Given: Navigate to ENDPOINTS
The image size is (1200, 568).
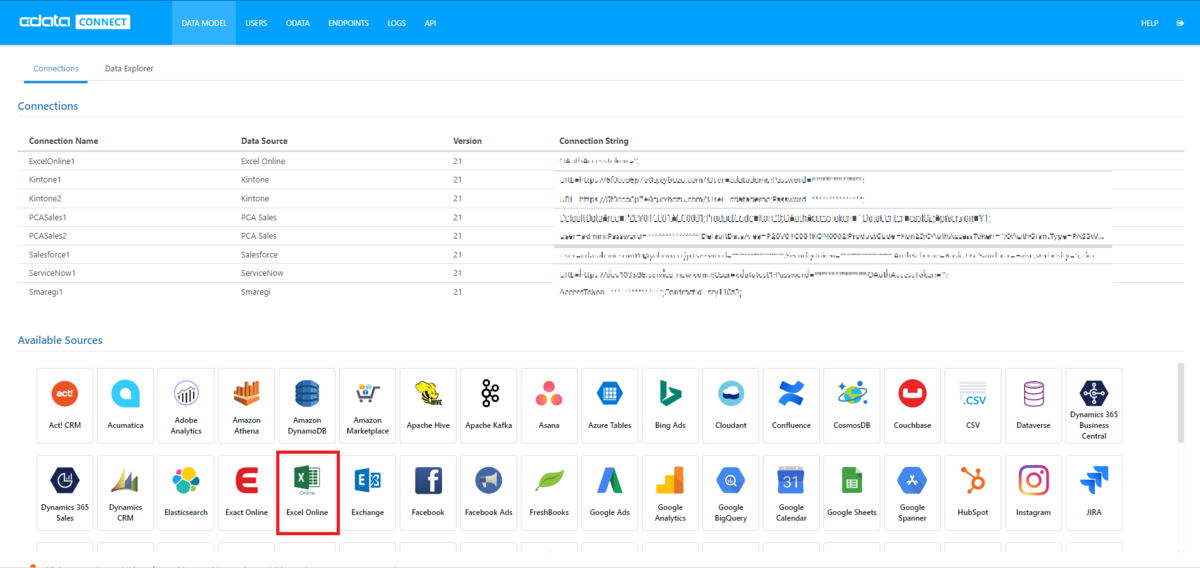Looking at the screenshot, I should [348, 22].
